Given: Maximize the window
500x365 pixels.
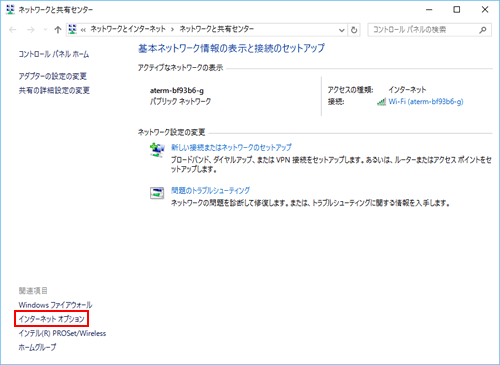Looking at the screenshot, I should [457, 10].
